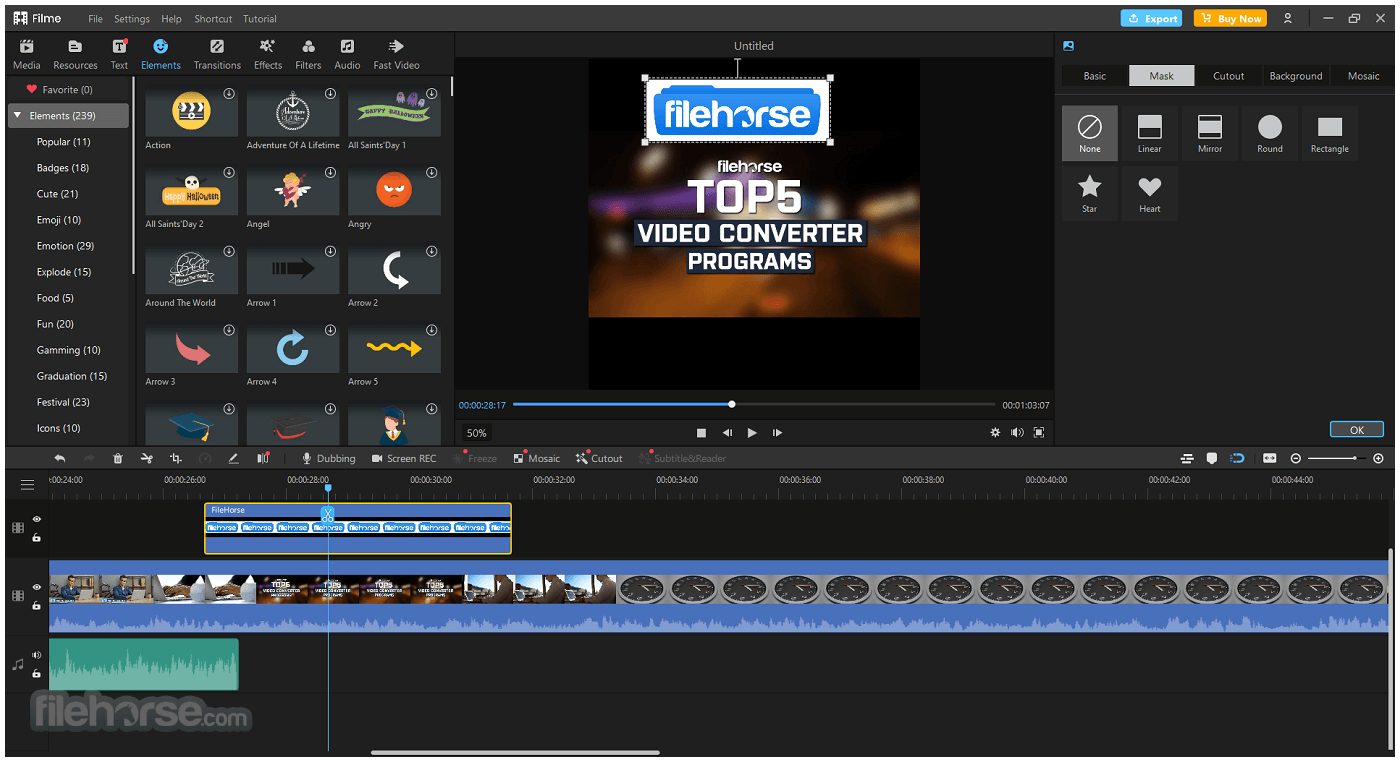Image resolution: width=1400 pixels, height=762 pixels.
Task: Adjust preview volume speaker icon
Action: tap(1017, 433)
